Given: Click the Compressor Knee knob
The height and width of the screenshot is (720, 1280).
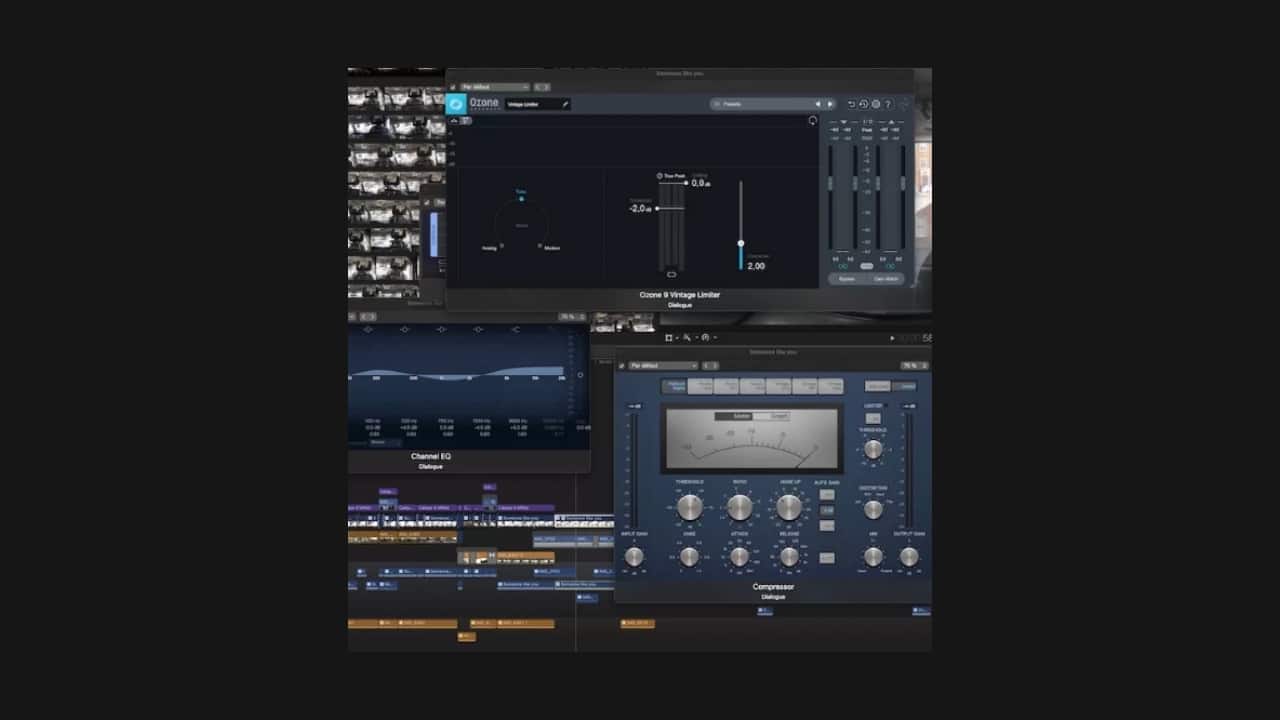Looking at the screenshot, I should point(690,556).
